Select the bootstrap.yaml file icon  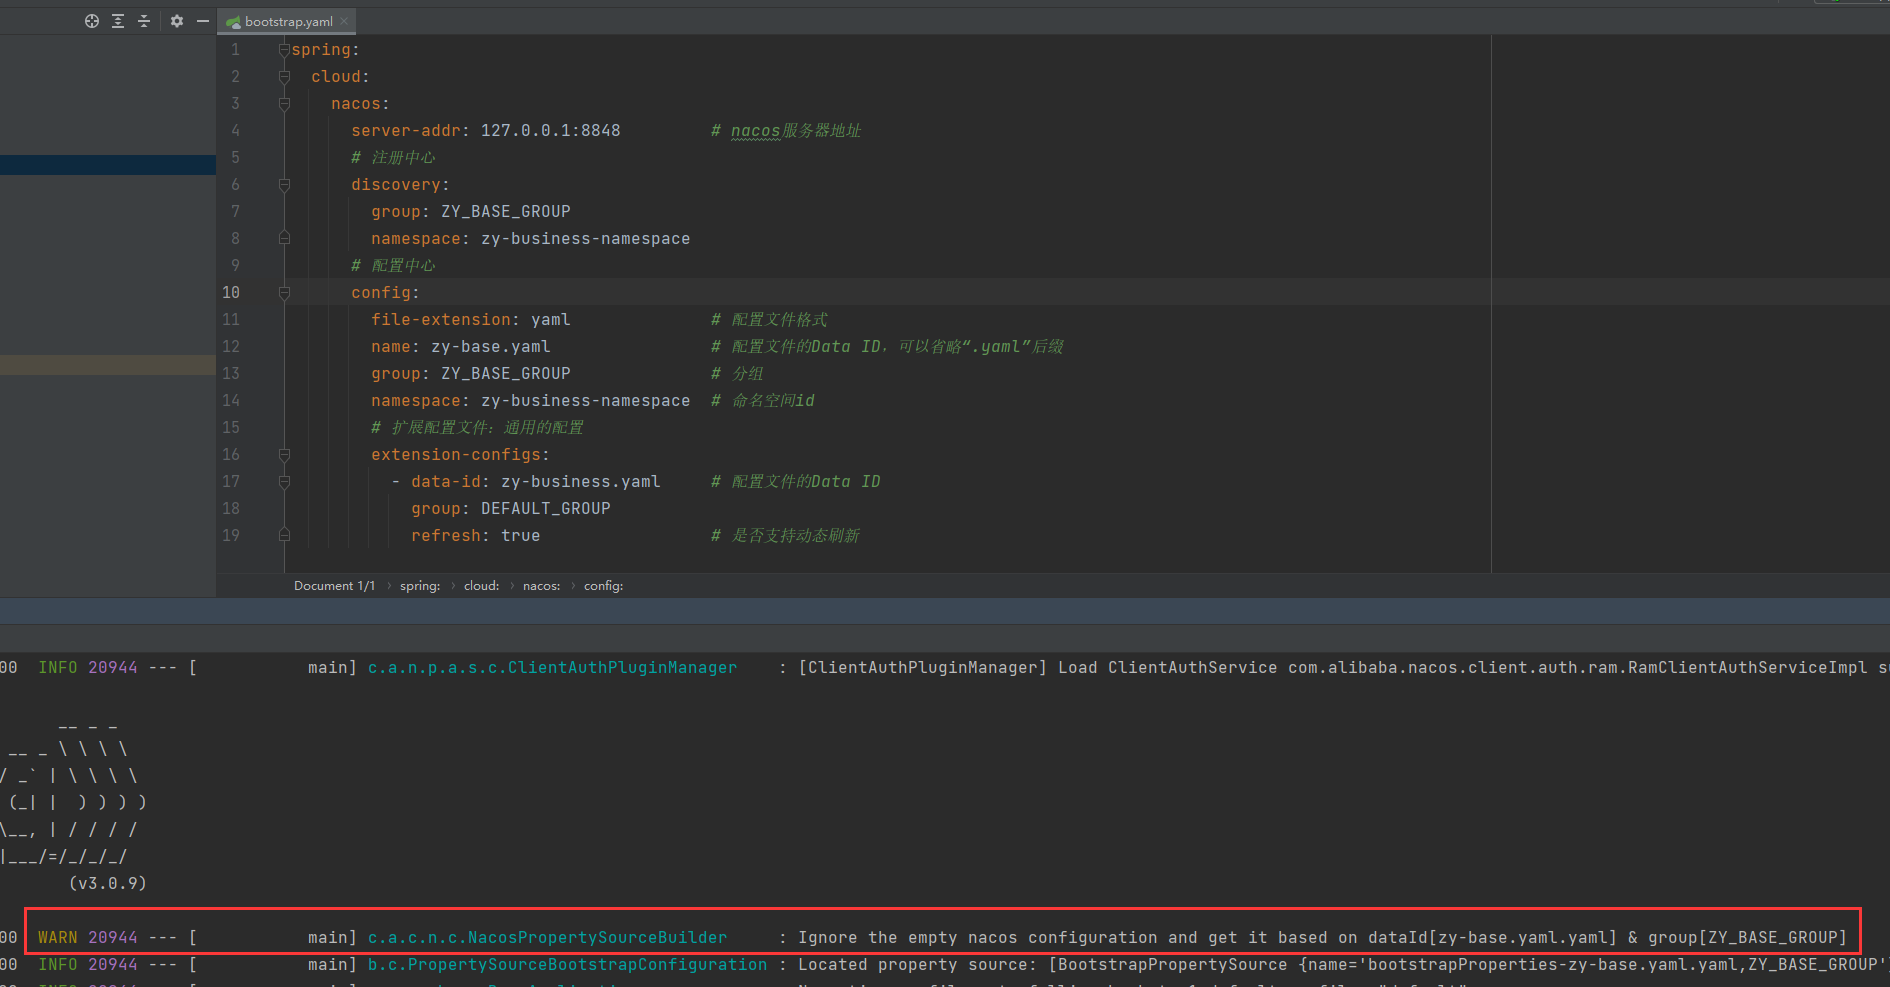tap(233, 20)
